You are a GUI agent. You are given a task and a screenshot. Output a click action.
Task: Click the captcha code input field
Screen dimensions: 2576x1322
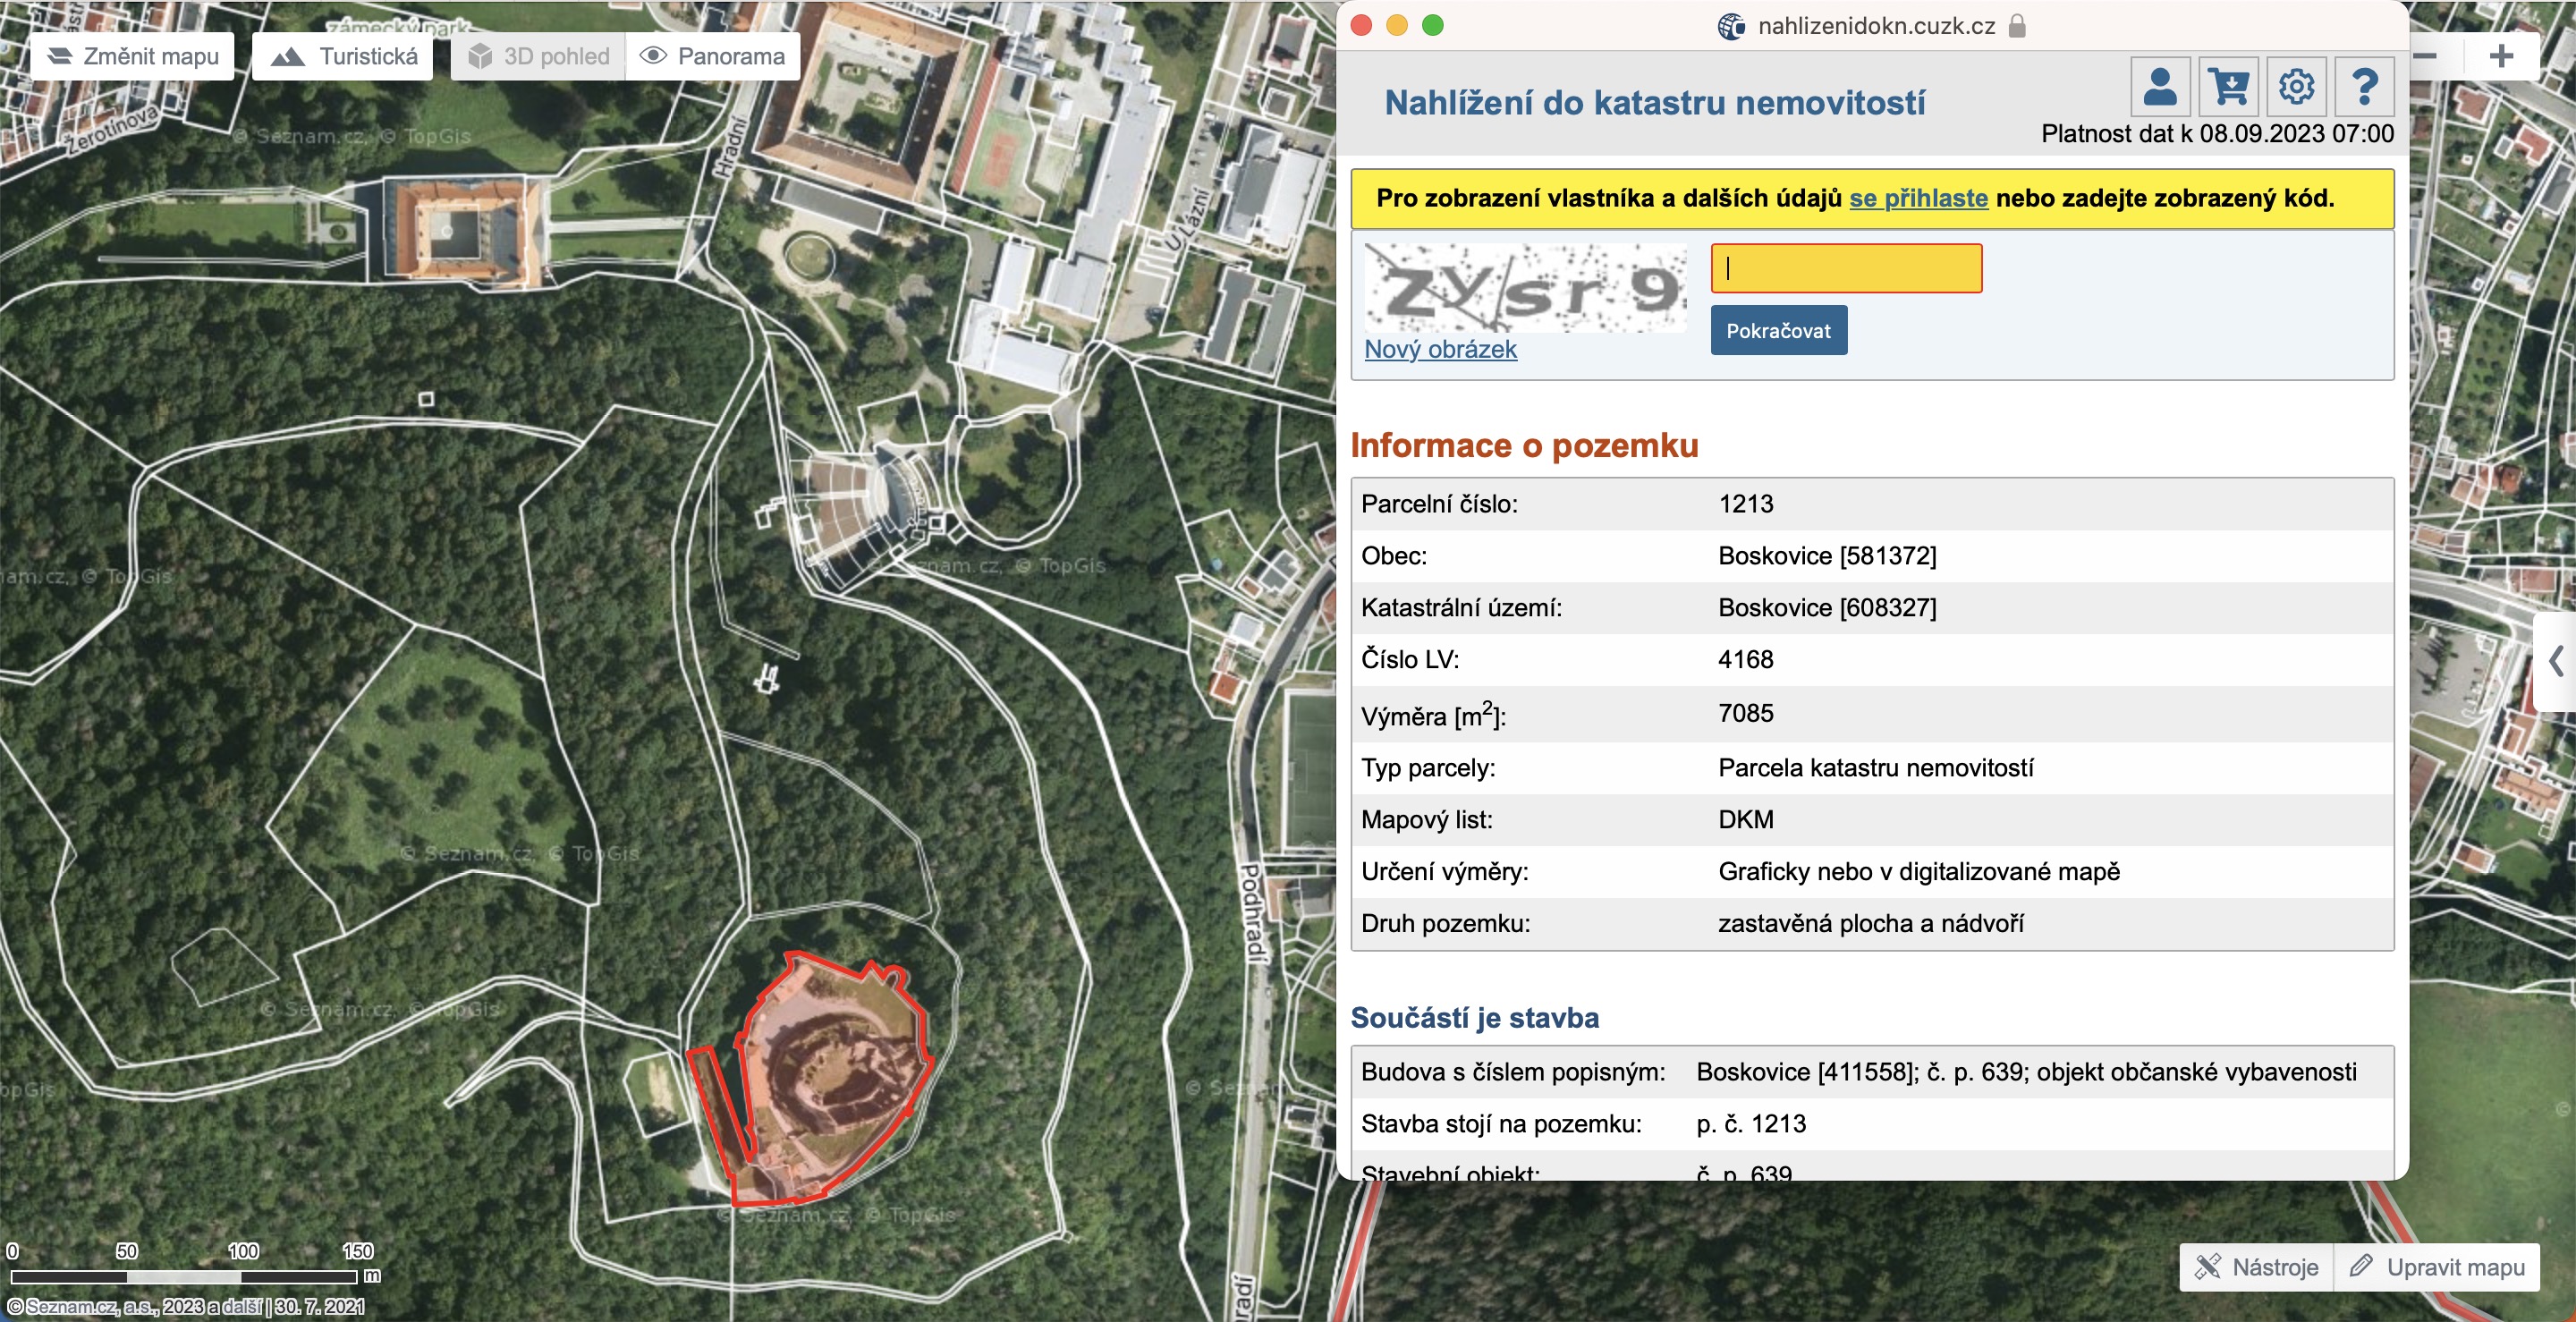tap(1846, 268)
